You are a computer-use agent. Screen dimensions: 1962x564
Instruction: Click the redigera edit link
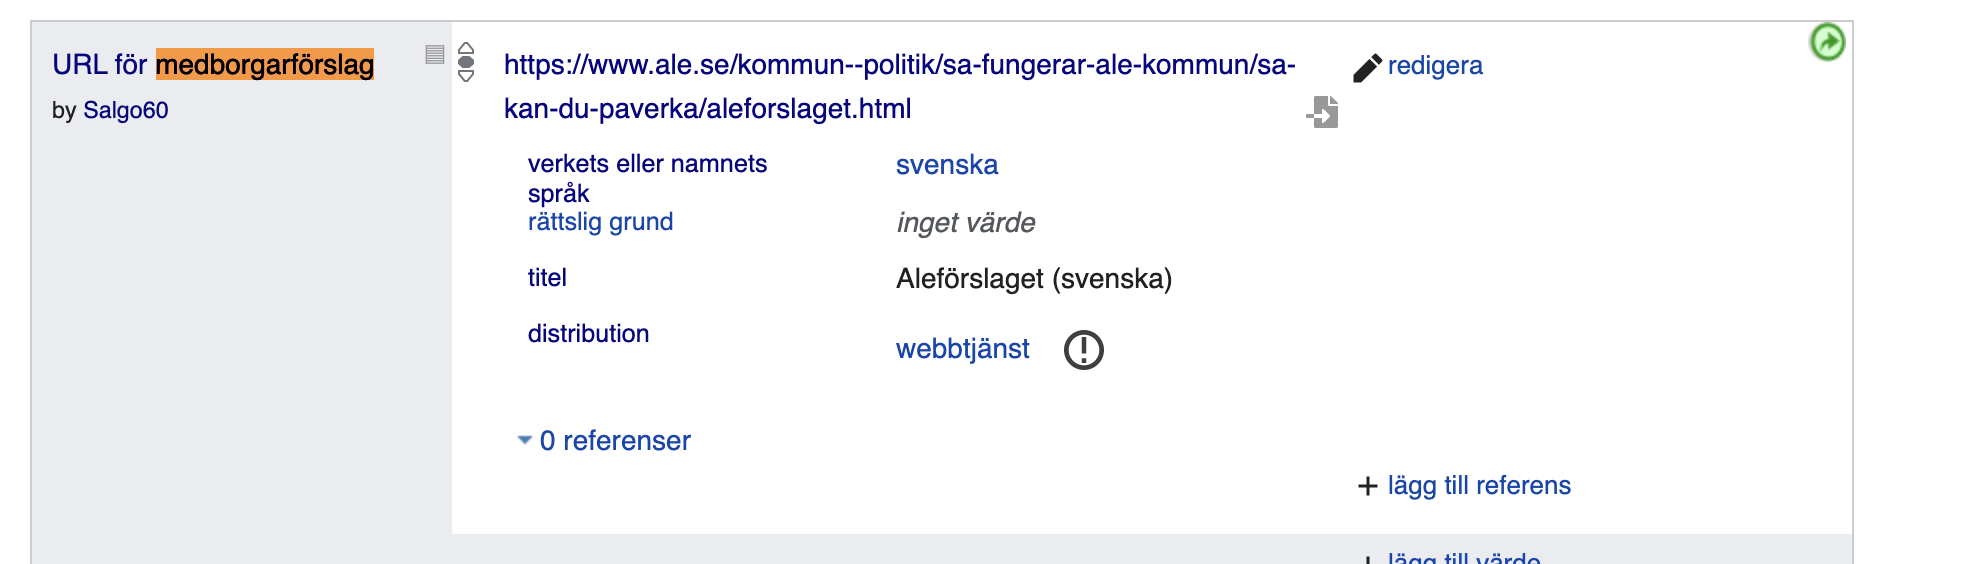pyautogui.click(x=1434, y=66)
